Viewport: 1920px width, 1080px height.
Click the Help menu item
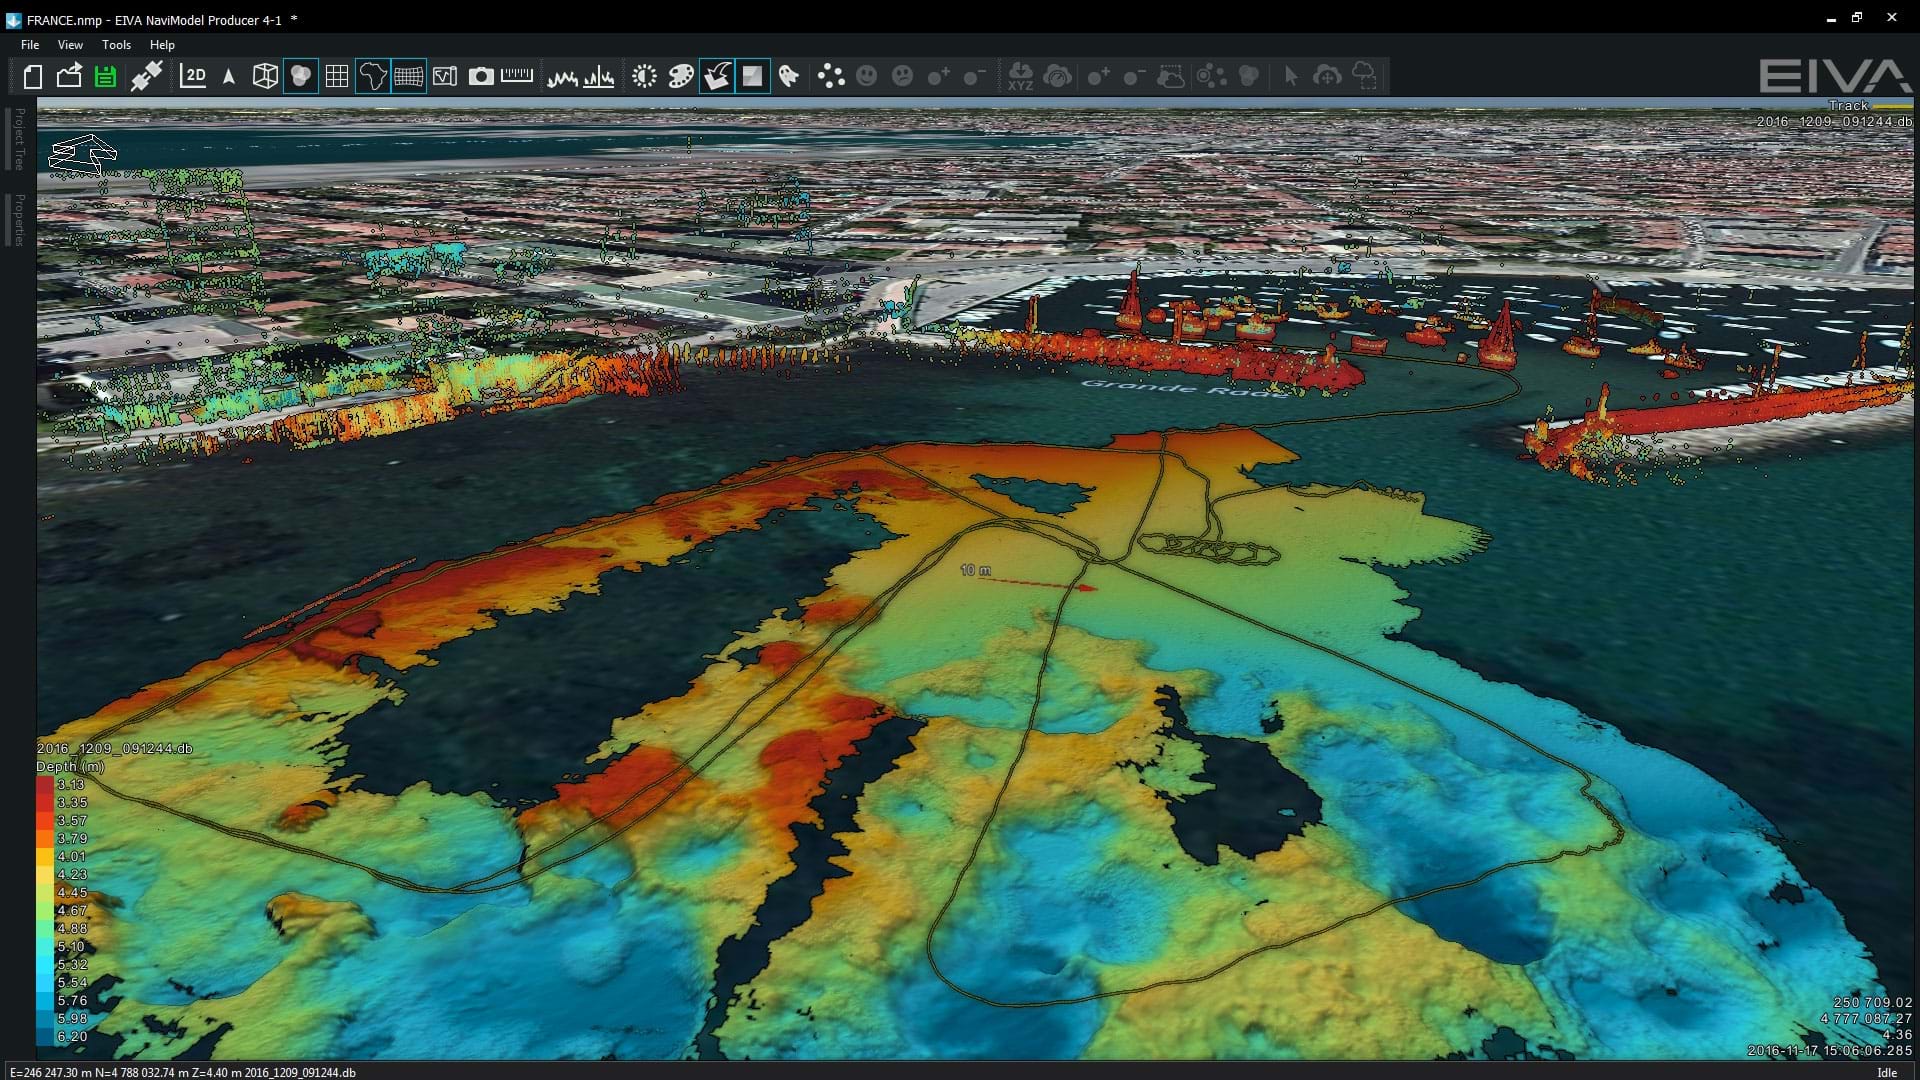(x=162, y=45)
